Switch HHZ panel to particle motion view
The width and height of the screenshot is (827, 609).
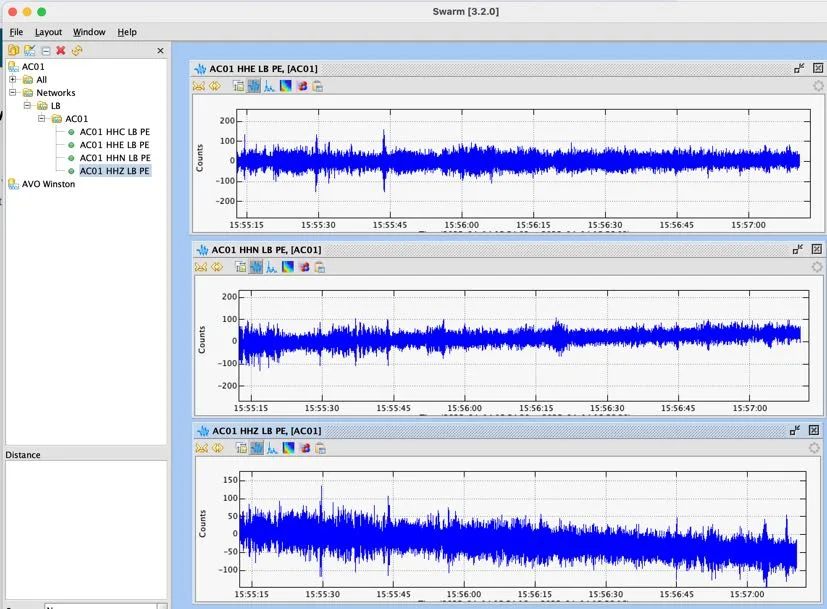tap(305, 448)
